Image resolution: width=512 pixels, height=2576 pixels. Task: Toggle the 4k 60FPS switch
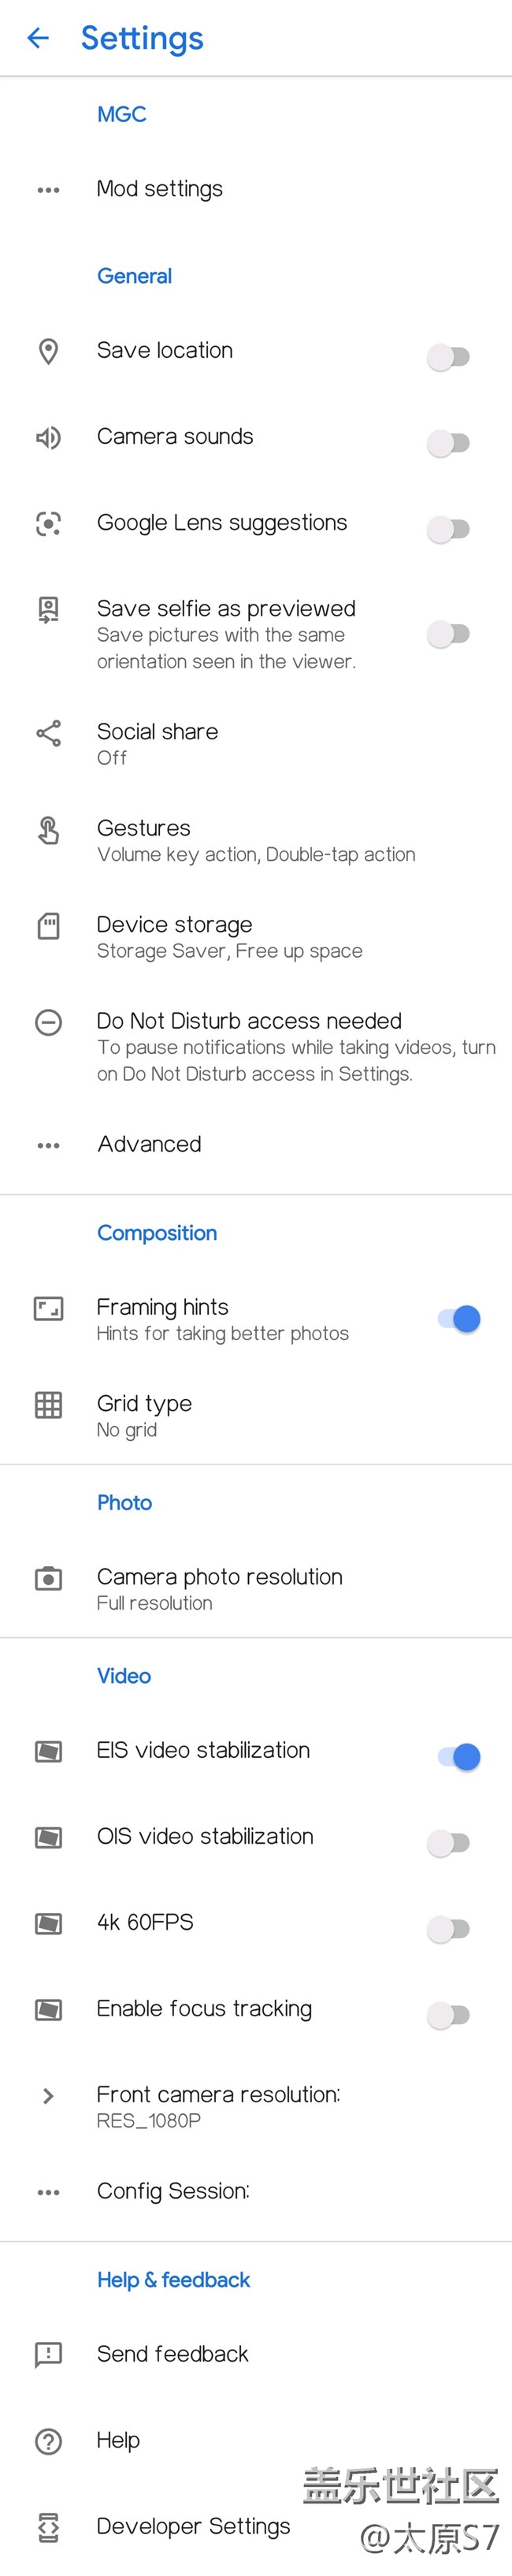click(449, 1928)
